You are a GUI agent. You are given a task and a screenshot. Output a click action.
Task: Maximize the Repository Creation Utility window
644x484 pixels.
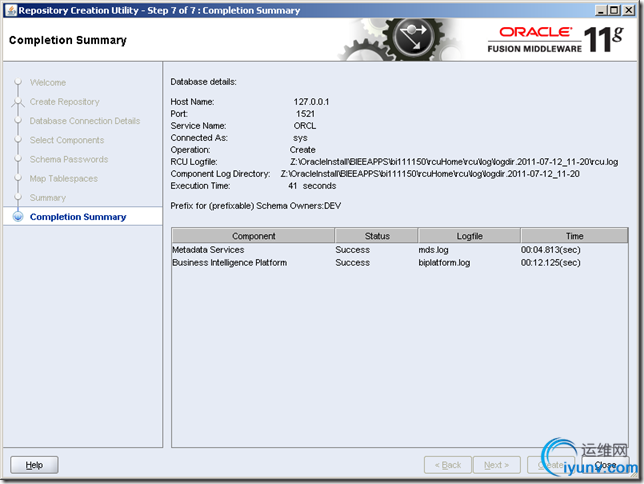pos(614,10)
